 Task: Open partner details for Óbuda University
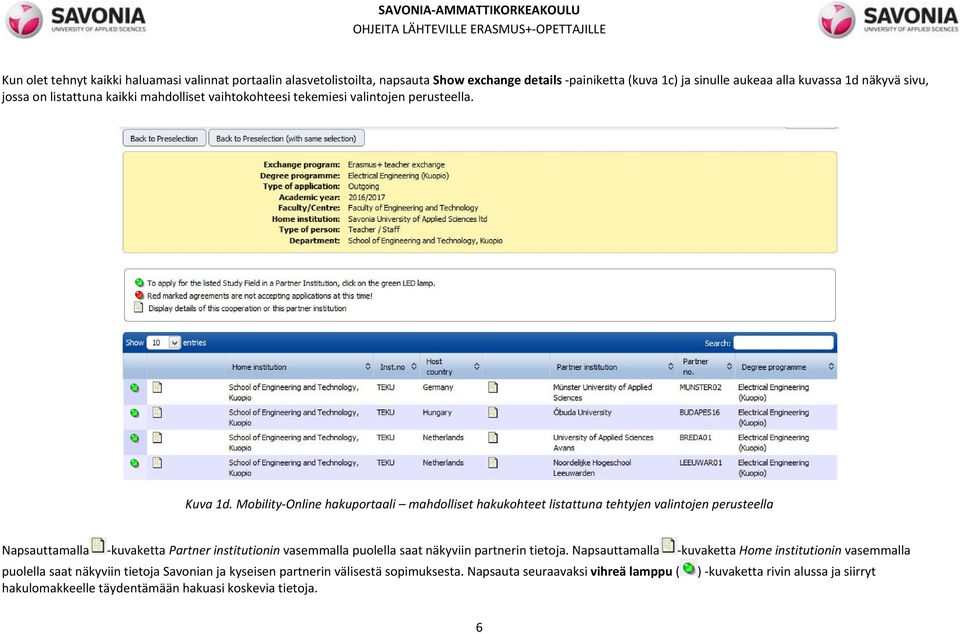(493, 412)
